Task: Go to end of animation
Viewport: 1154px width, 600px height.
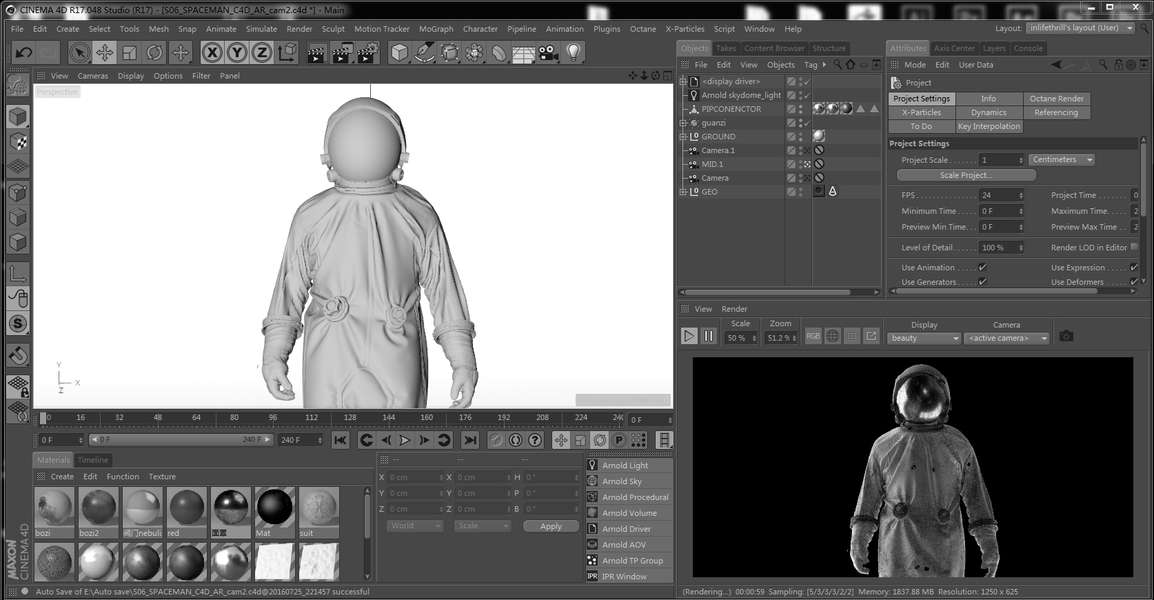Action: pyautogui.click(x=470, y=440)
